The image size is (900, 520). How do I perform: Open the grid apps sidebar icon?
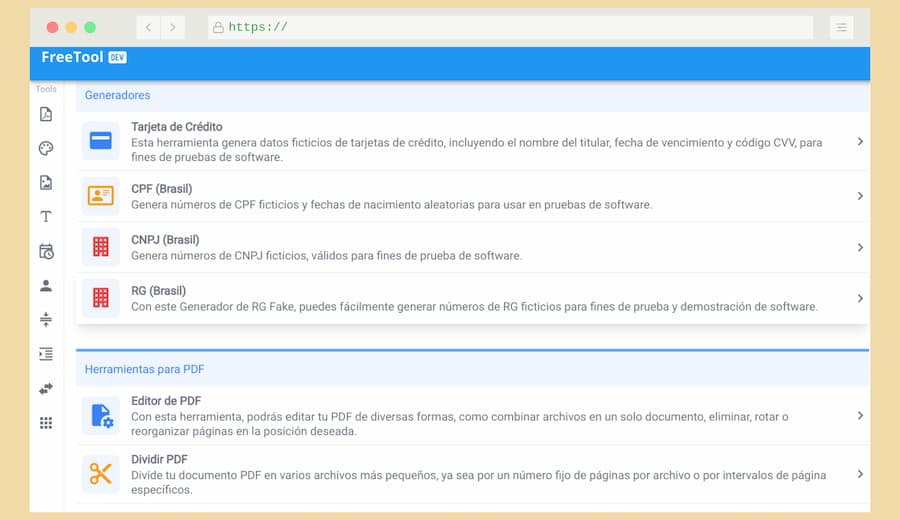(x=46, y=423)
